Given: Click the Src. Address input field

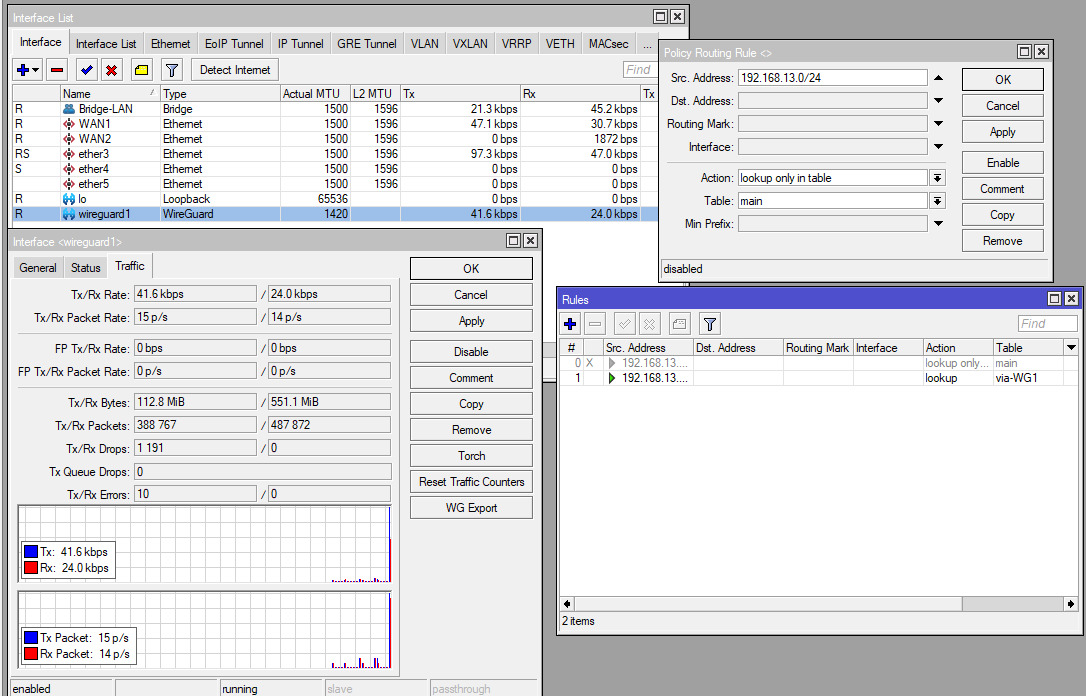Looking at the screenshot, I should (x=832, y=78).
